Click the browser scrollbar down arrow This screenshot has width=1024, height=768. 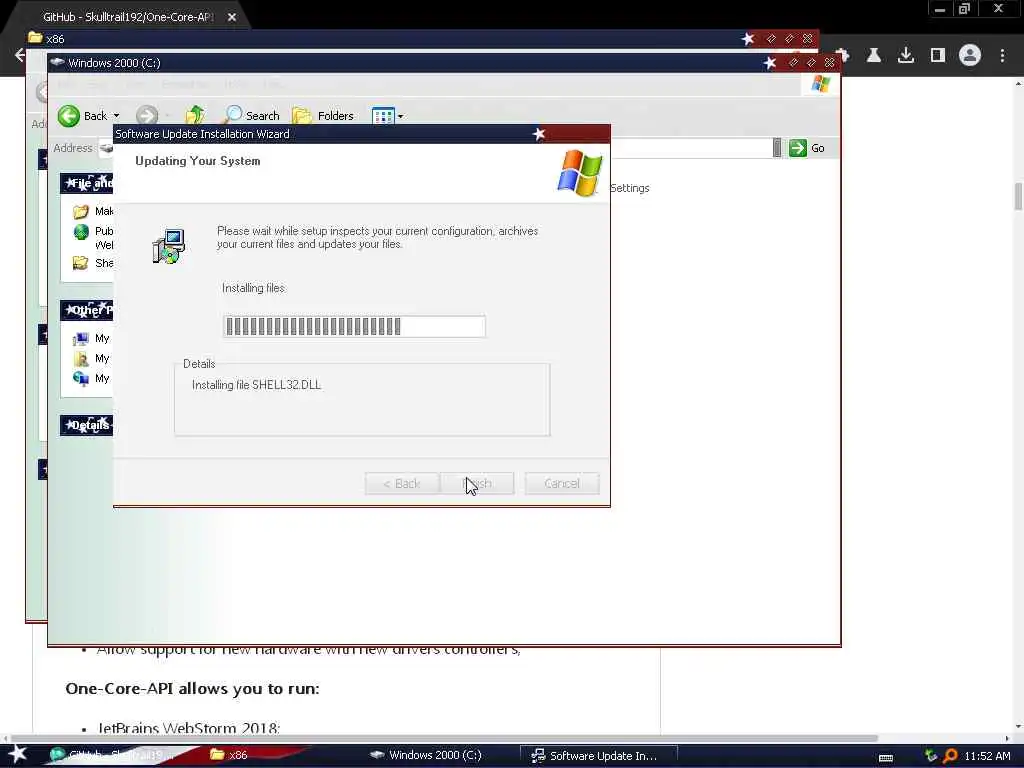point(1018,726)
